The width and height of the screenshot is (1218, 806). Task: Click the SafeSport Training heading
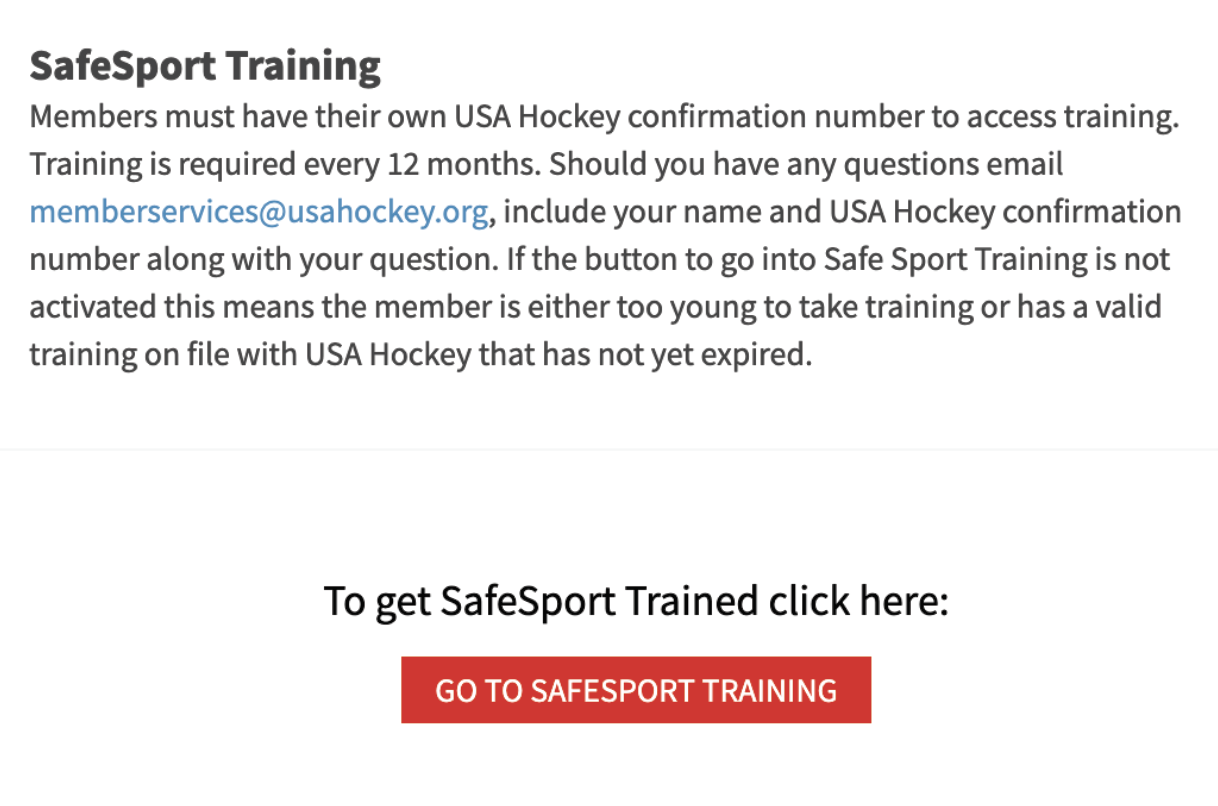[205, 66]
